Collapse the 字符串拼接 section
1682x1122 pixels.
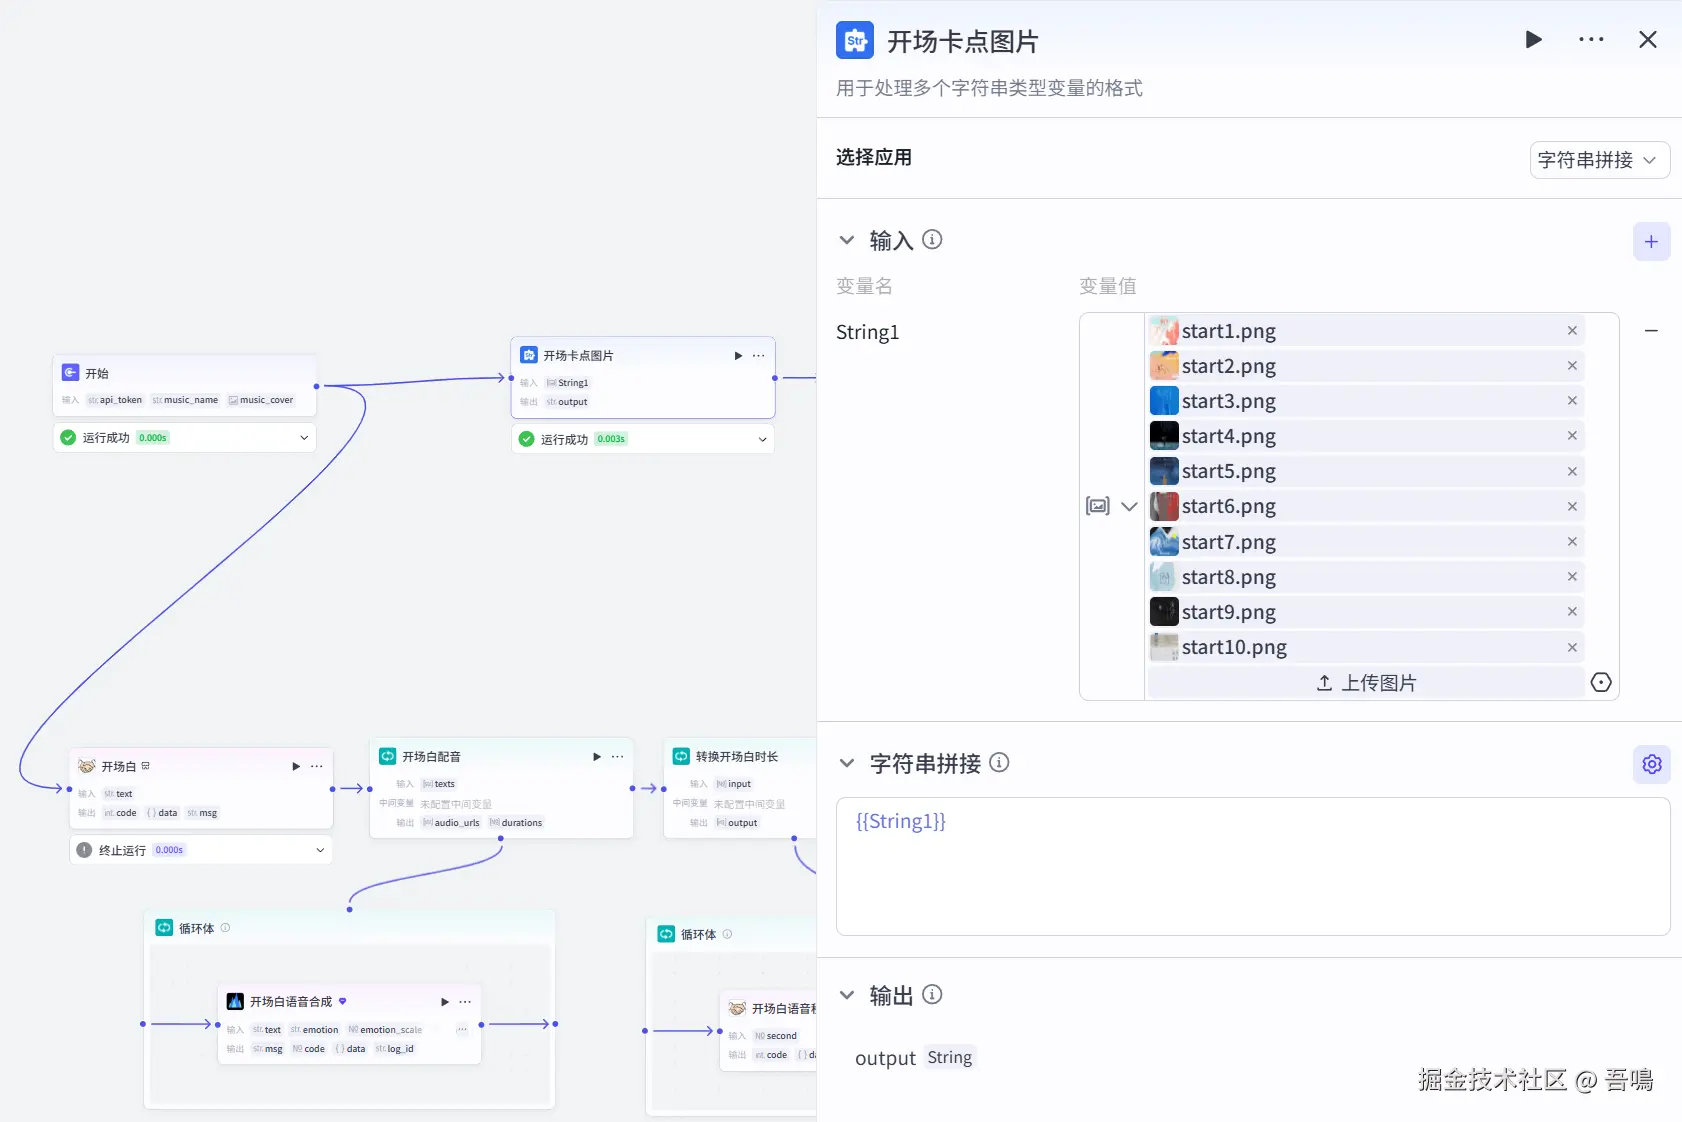coord(847,763)
